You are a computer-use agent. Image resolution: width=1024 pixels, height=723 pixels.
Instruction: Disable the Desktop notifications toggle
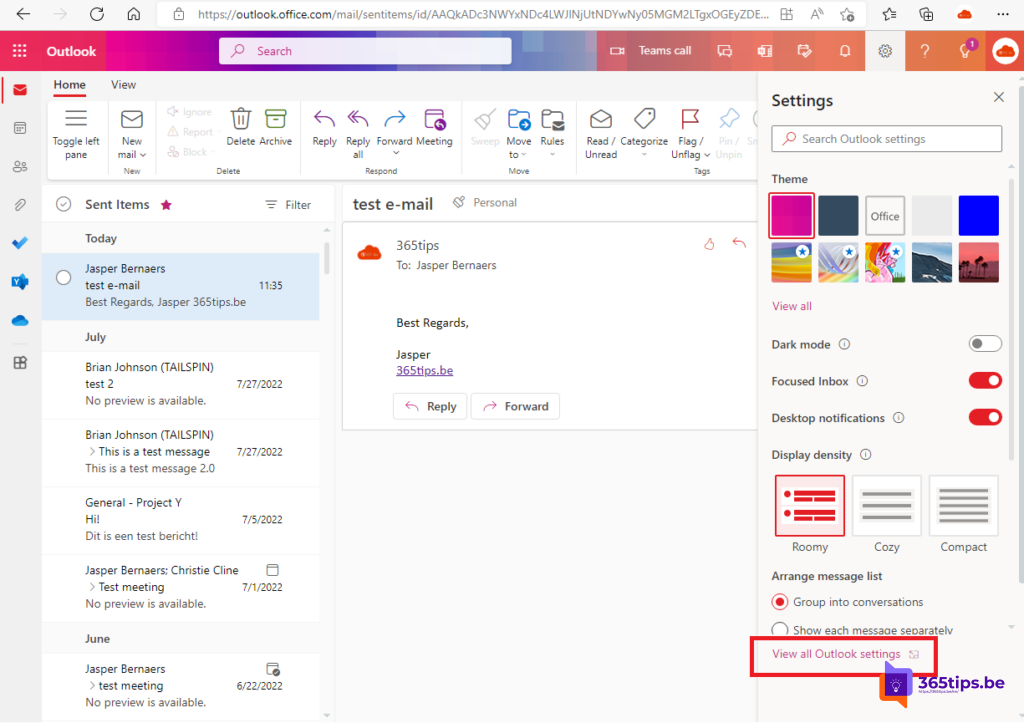984,418
